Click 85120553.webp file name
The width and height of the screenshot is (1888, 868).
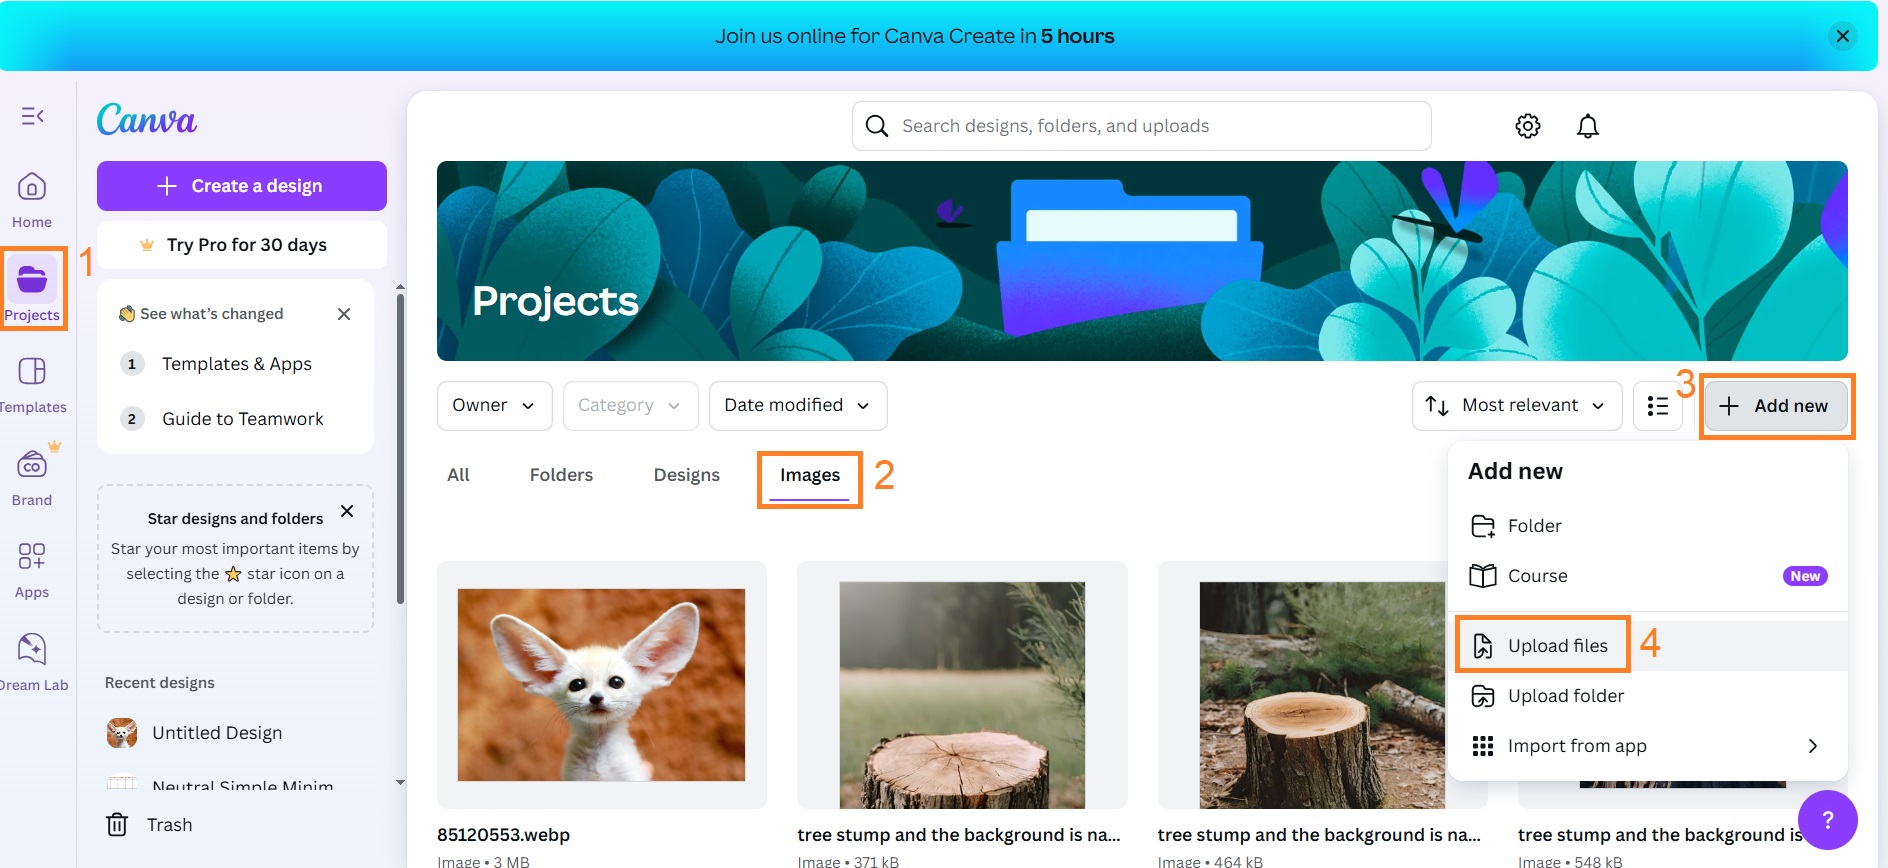(x=503, y=835)
